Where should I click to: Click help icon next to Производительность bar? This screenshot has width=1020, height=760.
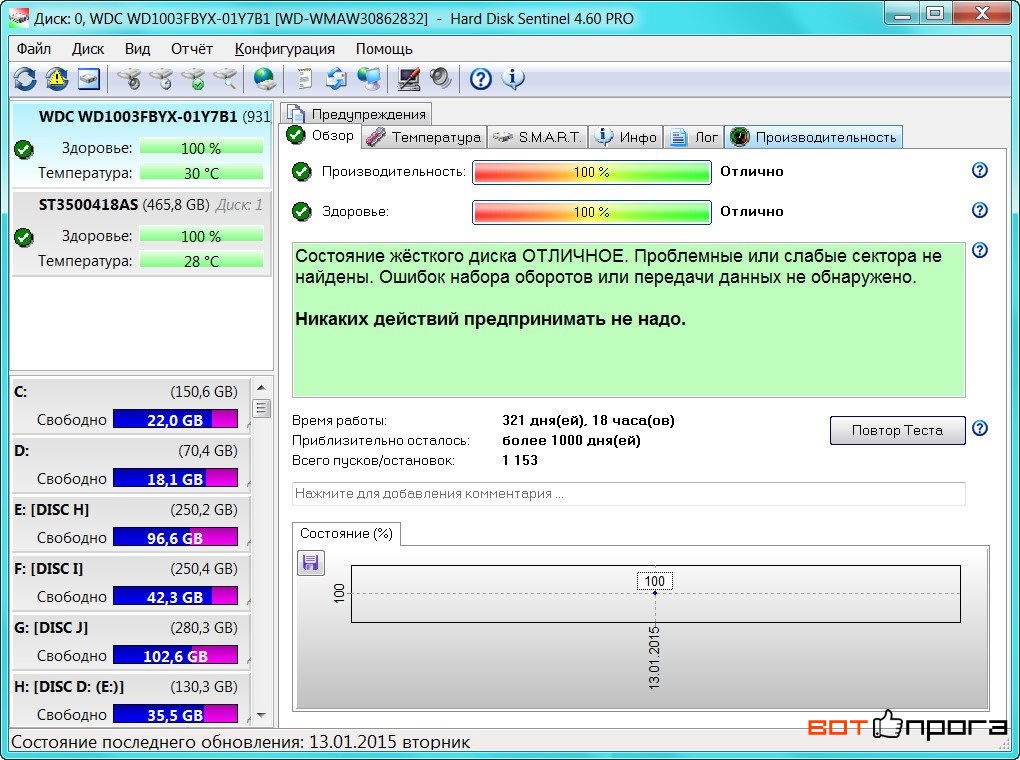click(980, 170)
